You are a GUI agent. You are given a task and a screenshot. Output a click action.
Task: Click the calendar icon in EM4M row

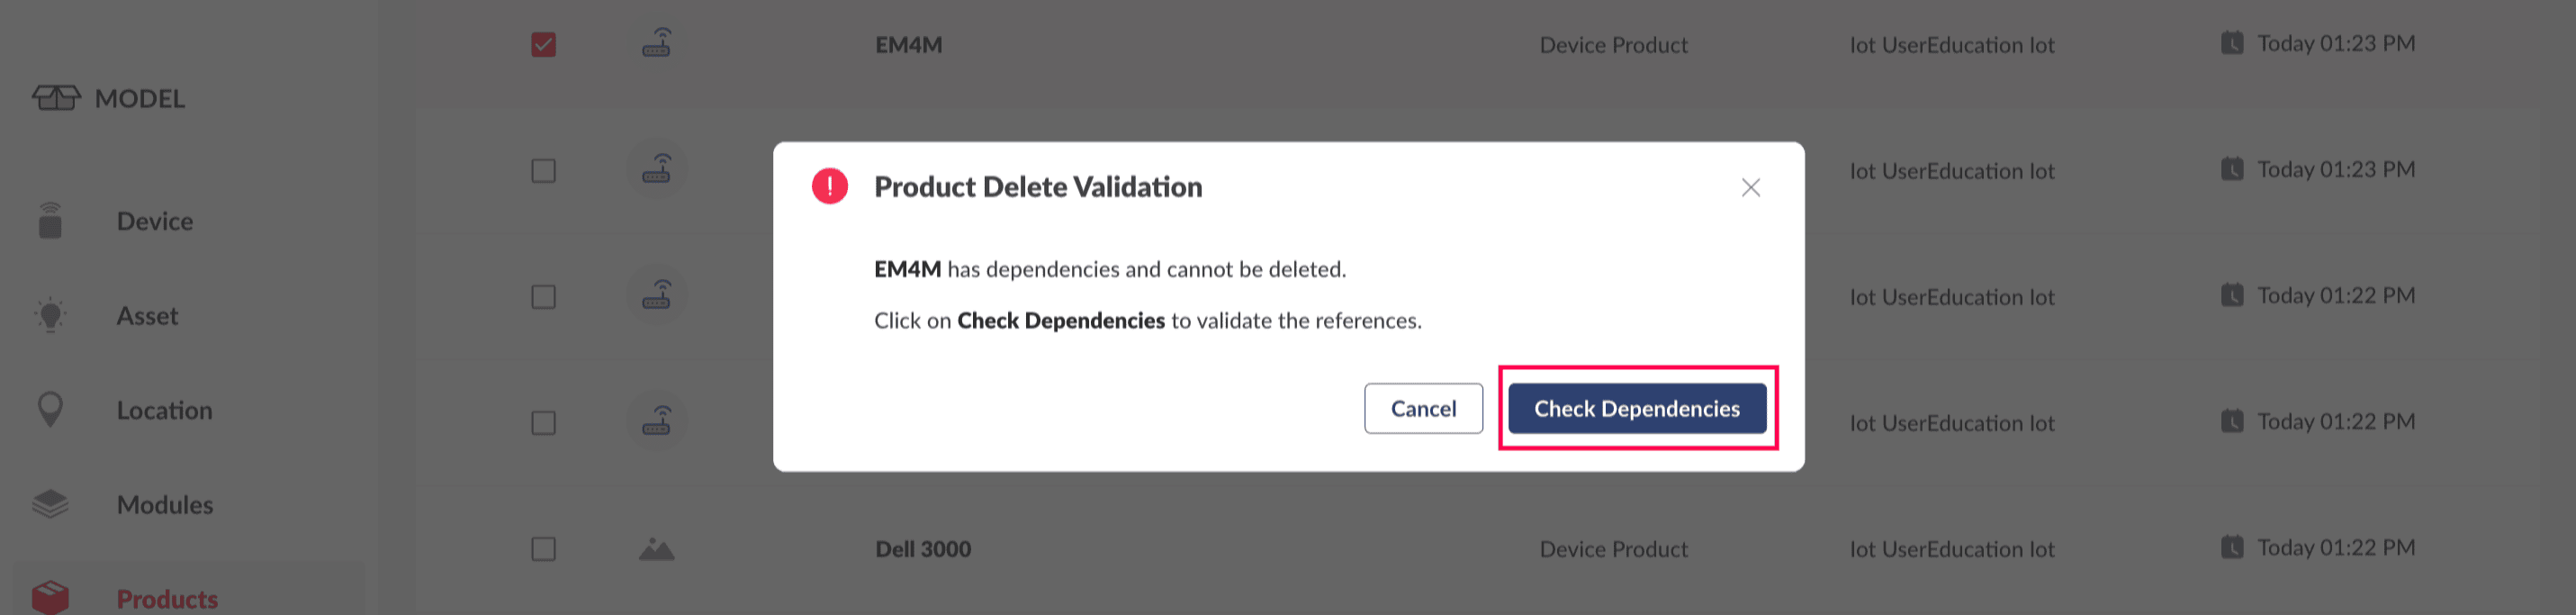tap(2231, 43)
